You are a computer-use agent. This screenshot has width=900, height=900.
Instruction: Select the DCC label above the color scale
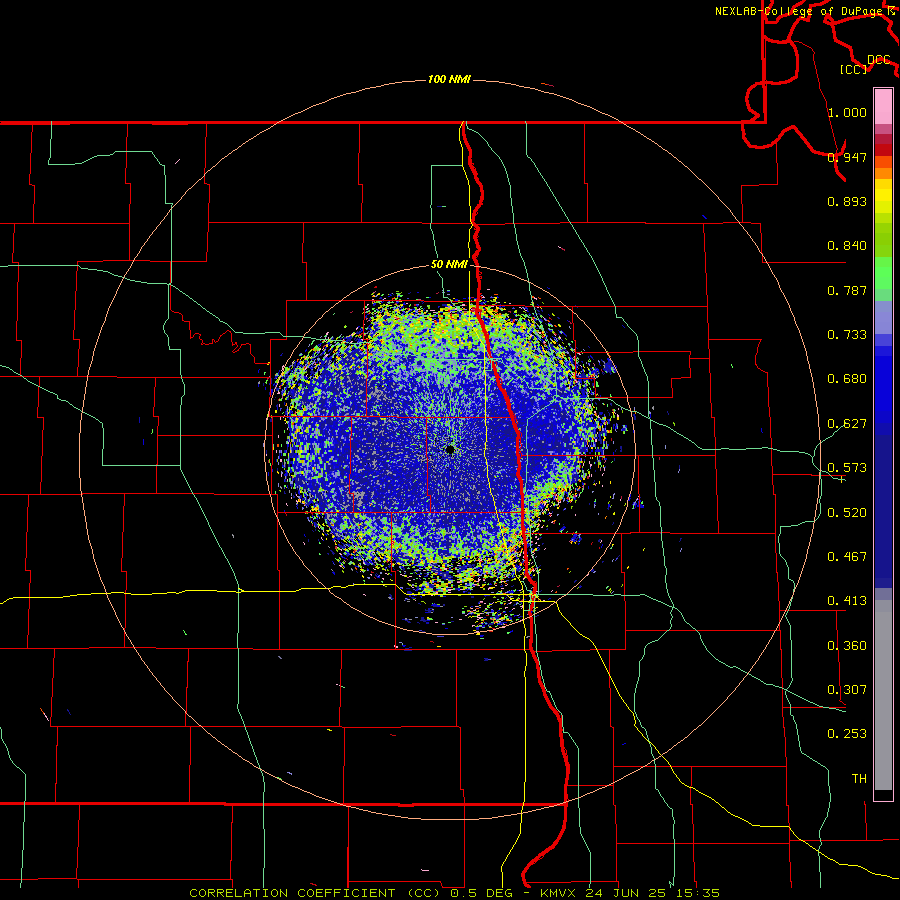click(x=878, y=60)
